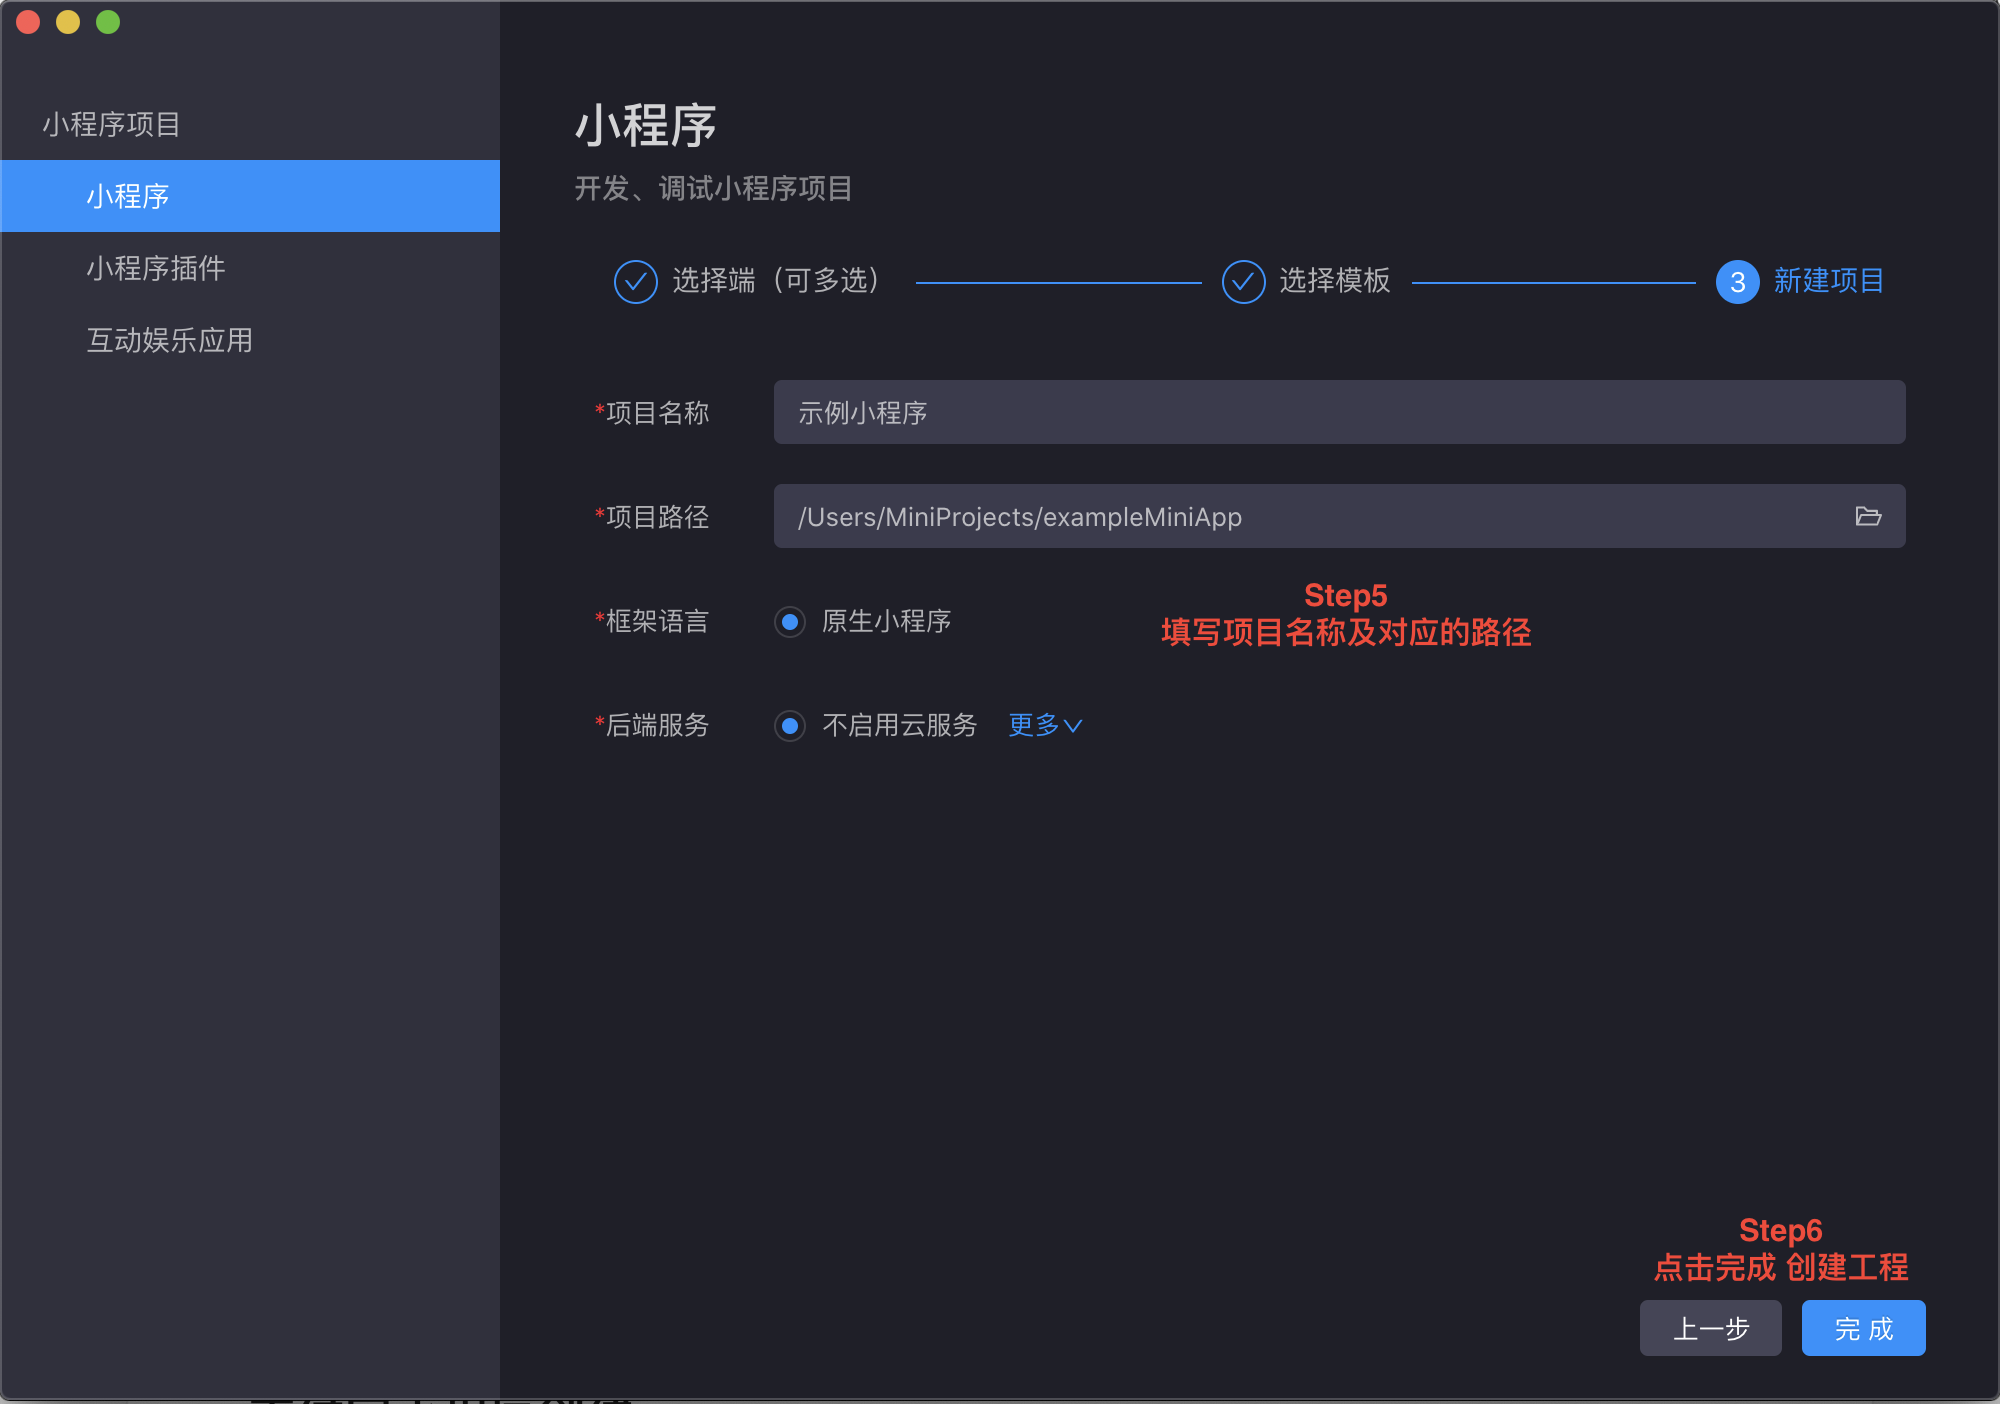Click the yellow minimize window button
Viewport: 2000px width, 1404px height.
pyautogui.click(x=68, y=22)
